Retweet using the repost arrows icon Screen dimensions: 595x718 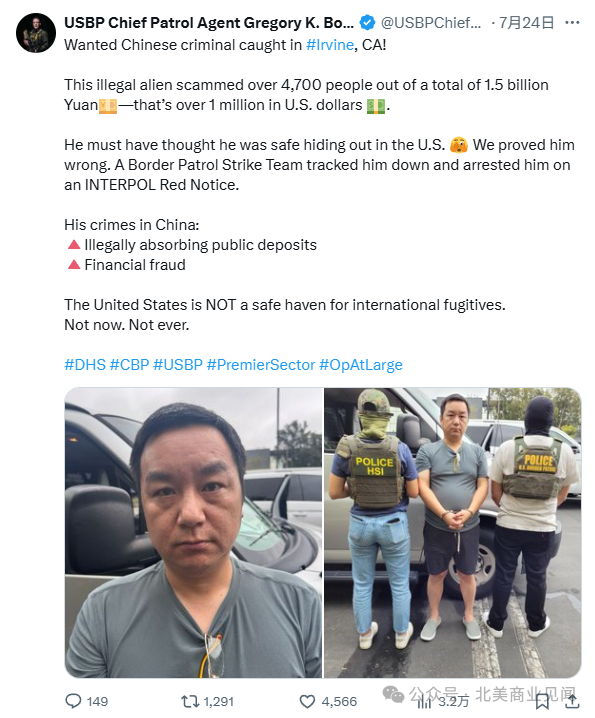pos(190,701)
